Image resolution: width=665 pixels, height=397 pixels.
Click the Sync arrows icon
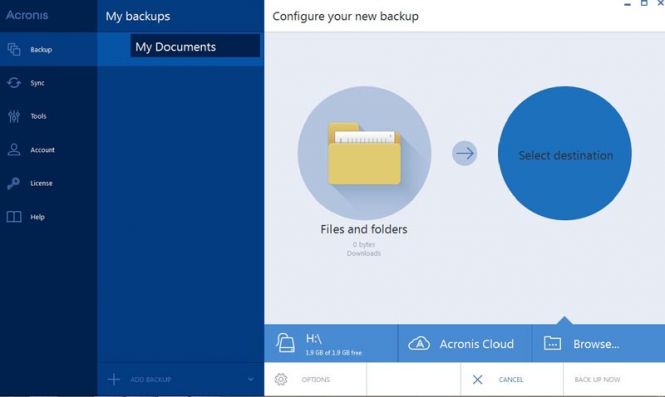14,83
